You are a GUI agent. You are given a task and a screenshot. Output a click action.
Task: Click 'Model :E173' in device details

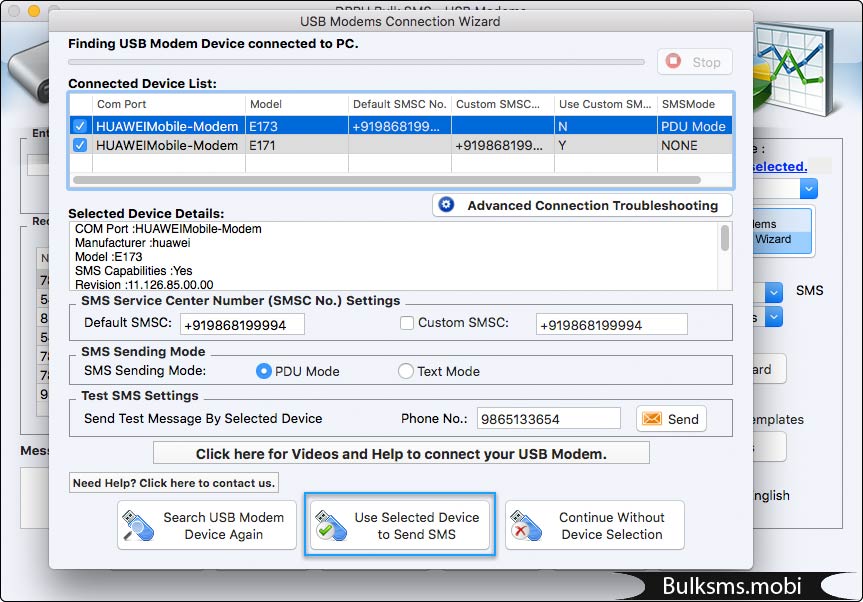click(x=108, y=257)
